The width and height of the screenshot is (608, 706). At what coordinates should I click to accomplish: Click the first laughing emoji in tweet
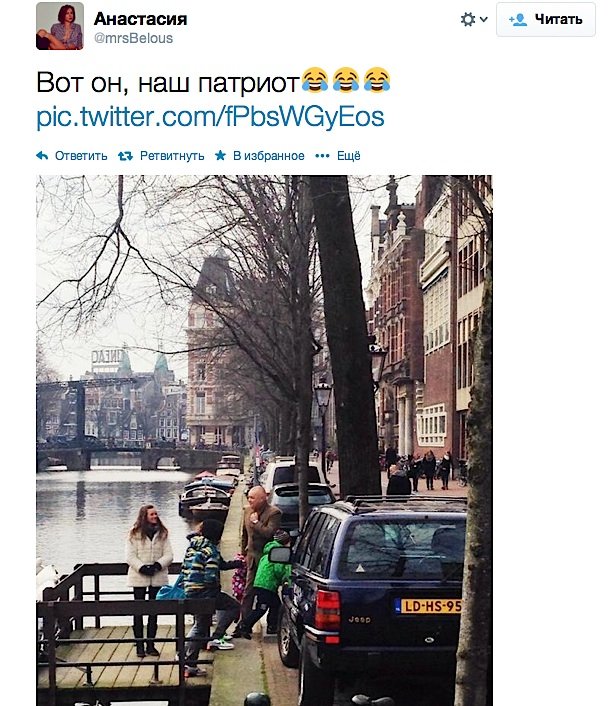[314, 80]
